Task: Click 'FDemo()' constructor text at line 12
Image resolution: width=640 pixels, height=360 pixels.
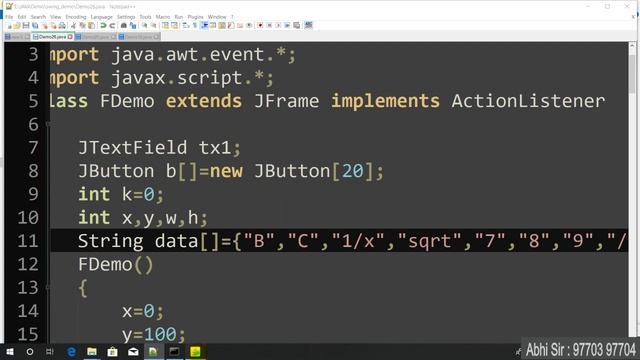Action: point(116,264)
